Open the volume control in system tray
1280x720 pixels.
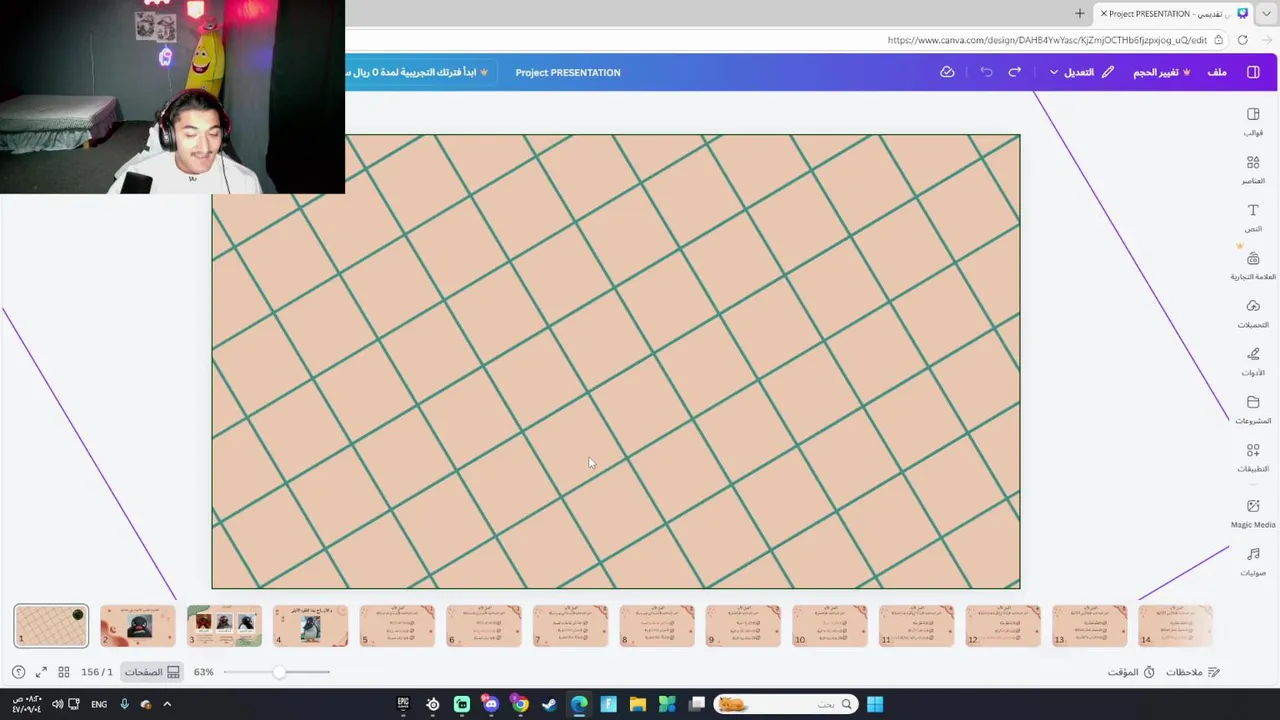(57, 704)
